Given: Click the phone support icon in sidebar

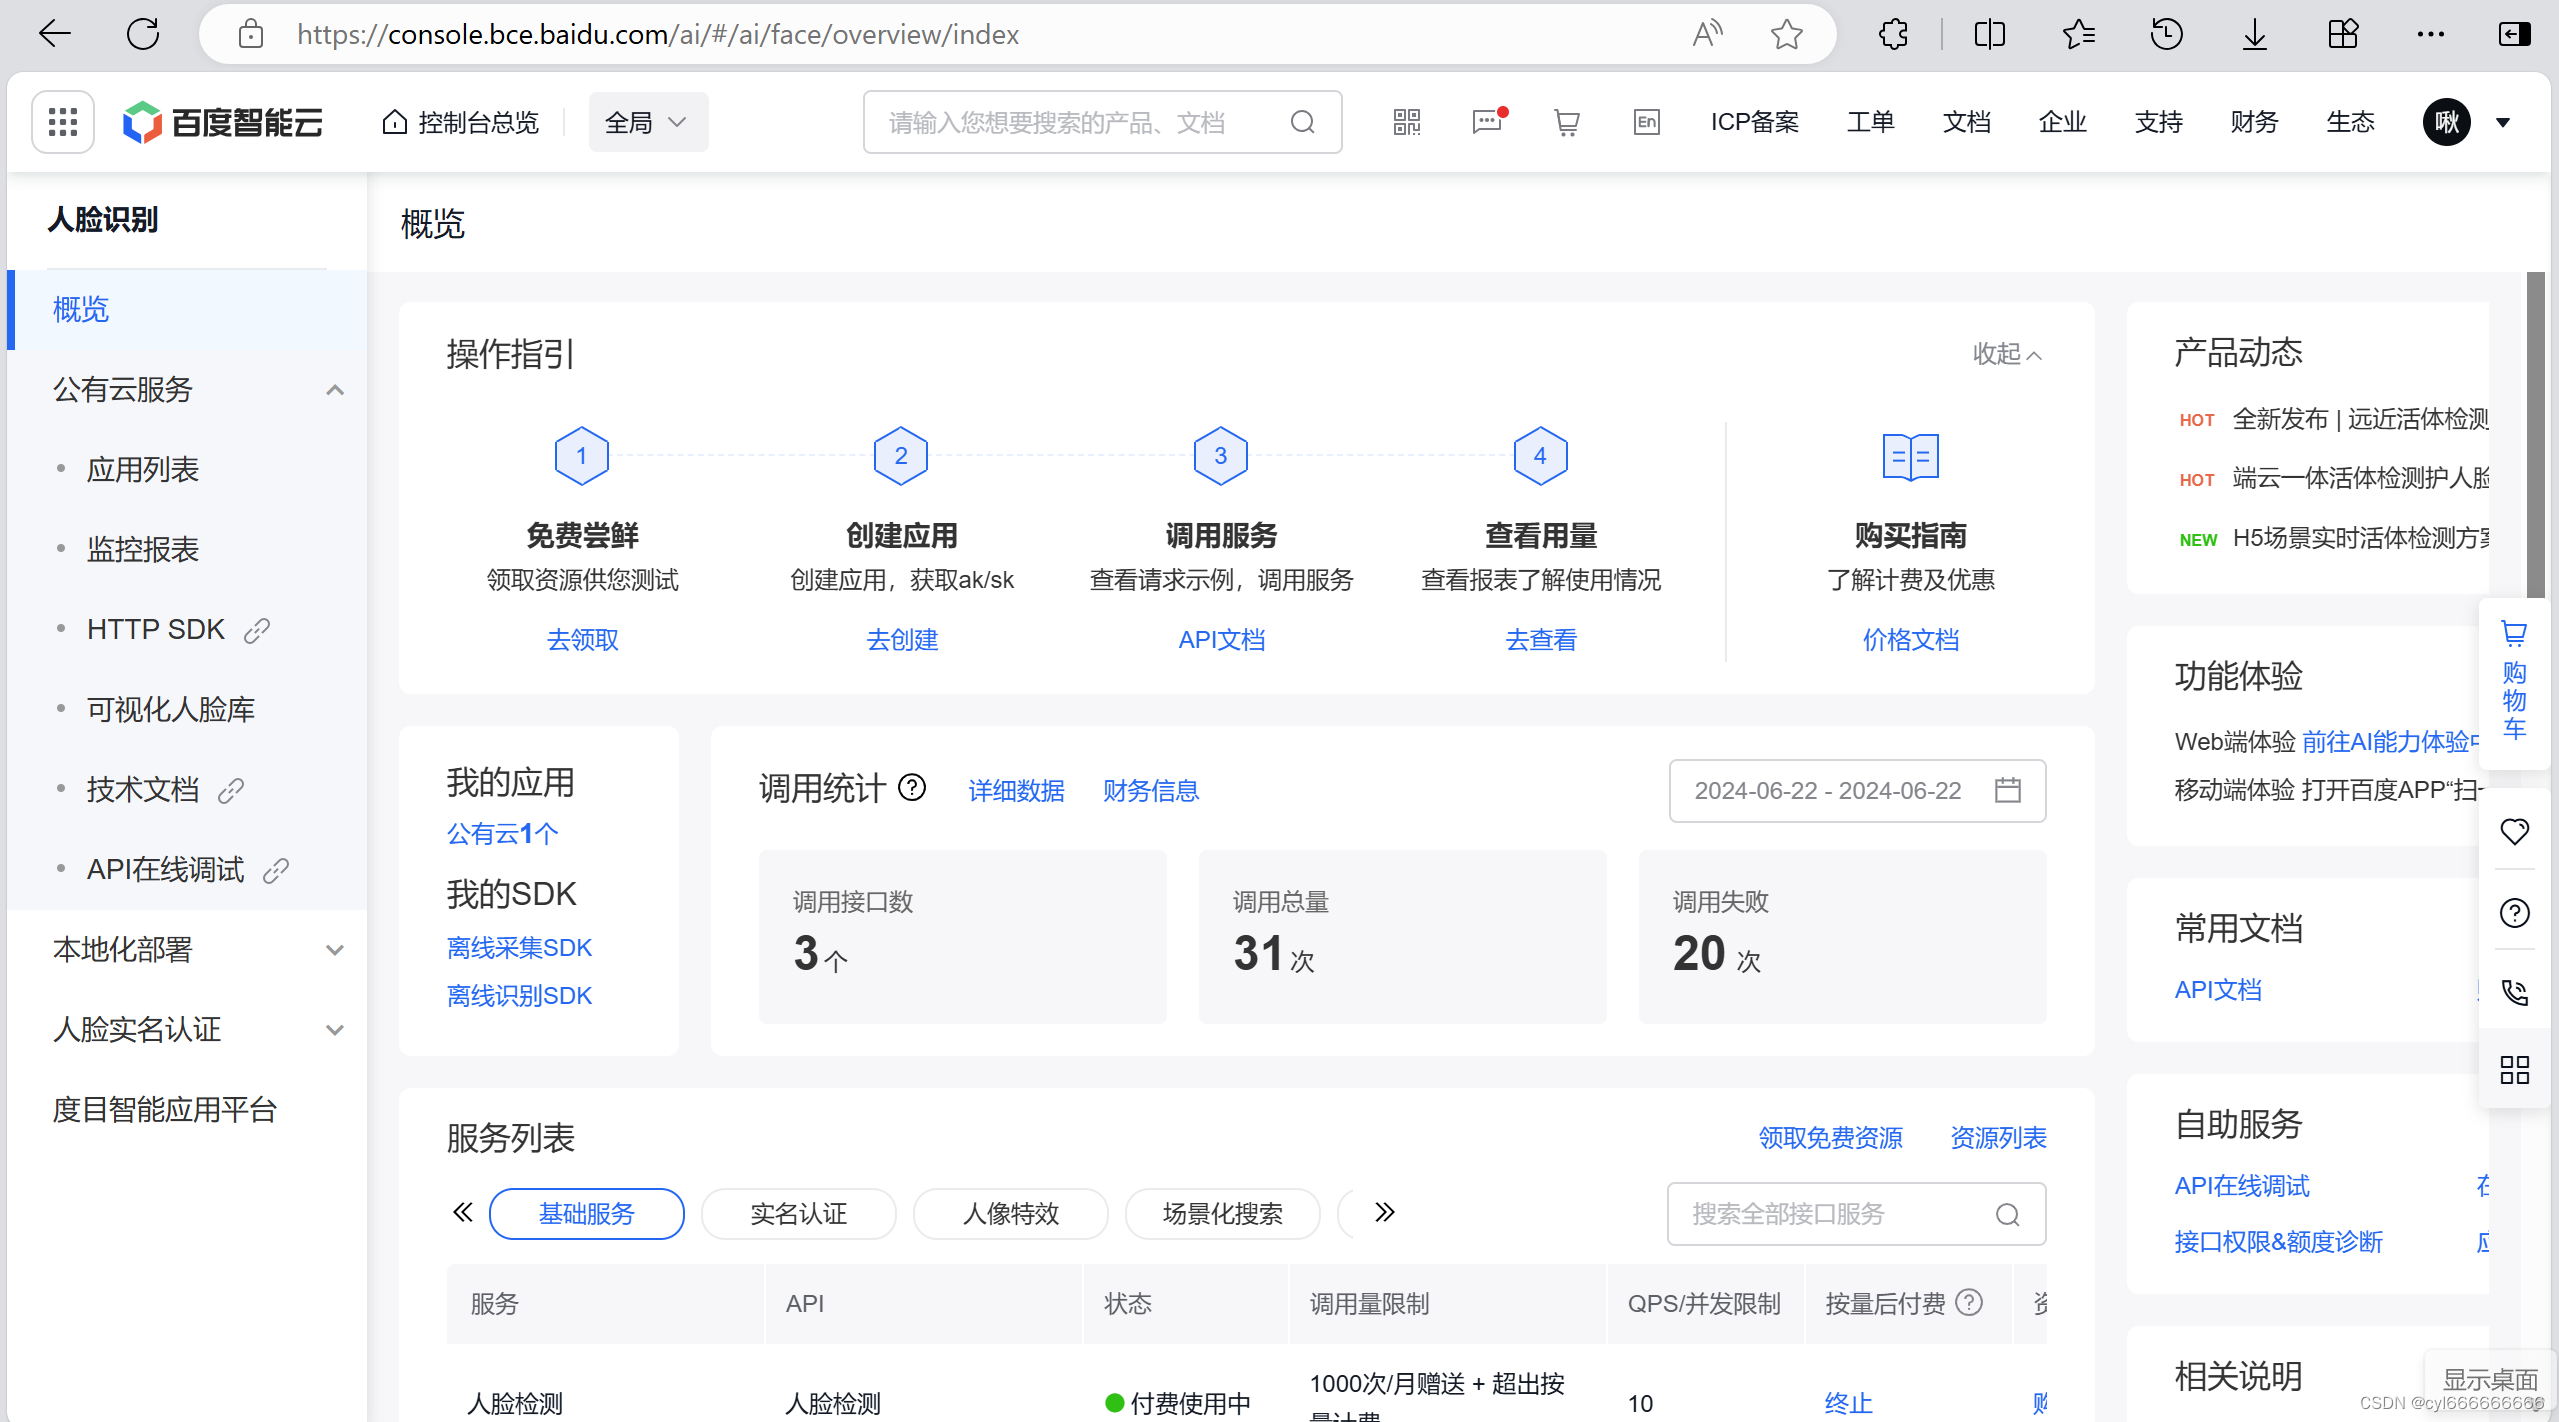Looking at the screenshot, I should 2514,992.
